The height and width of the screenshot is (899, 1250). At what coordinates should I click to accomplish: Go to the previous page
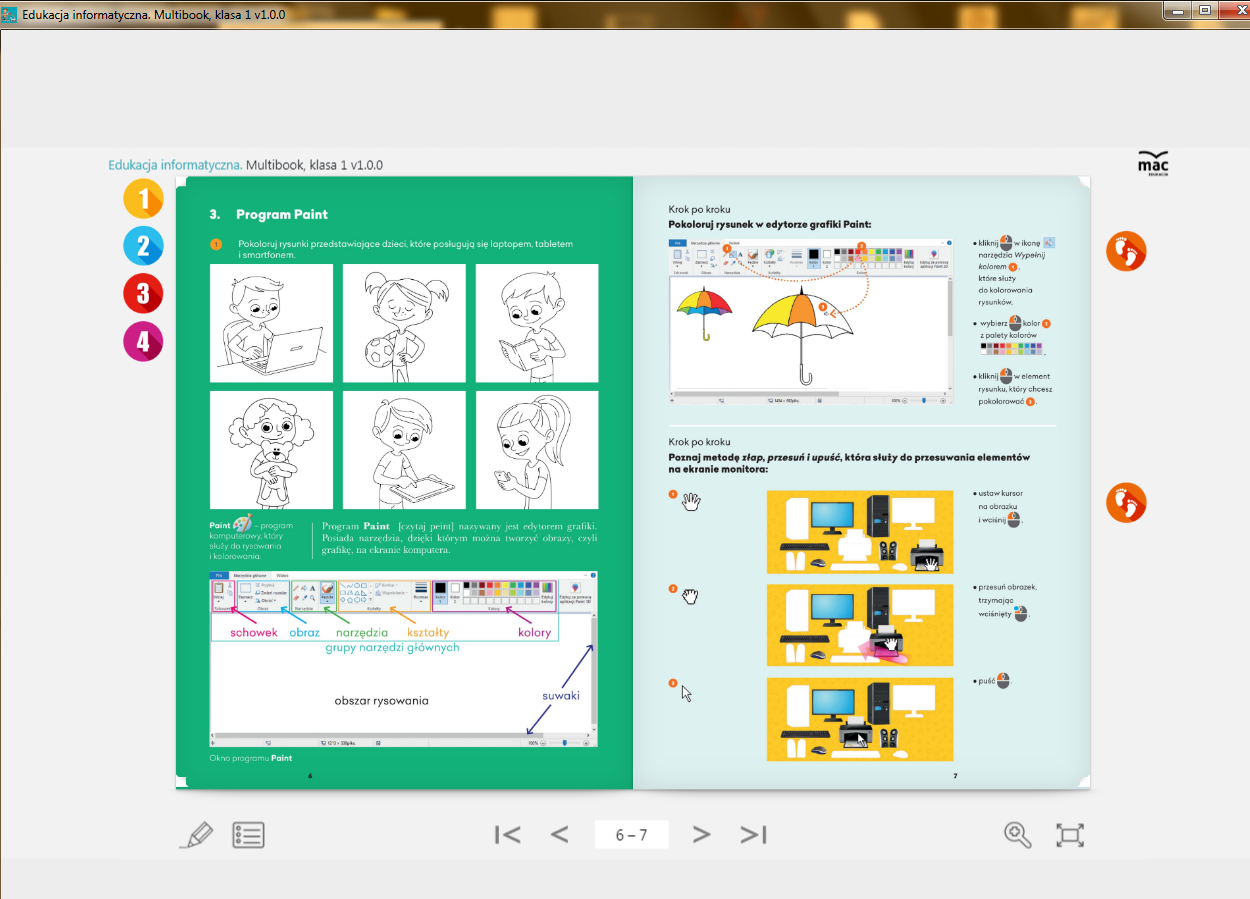(560, 835)
